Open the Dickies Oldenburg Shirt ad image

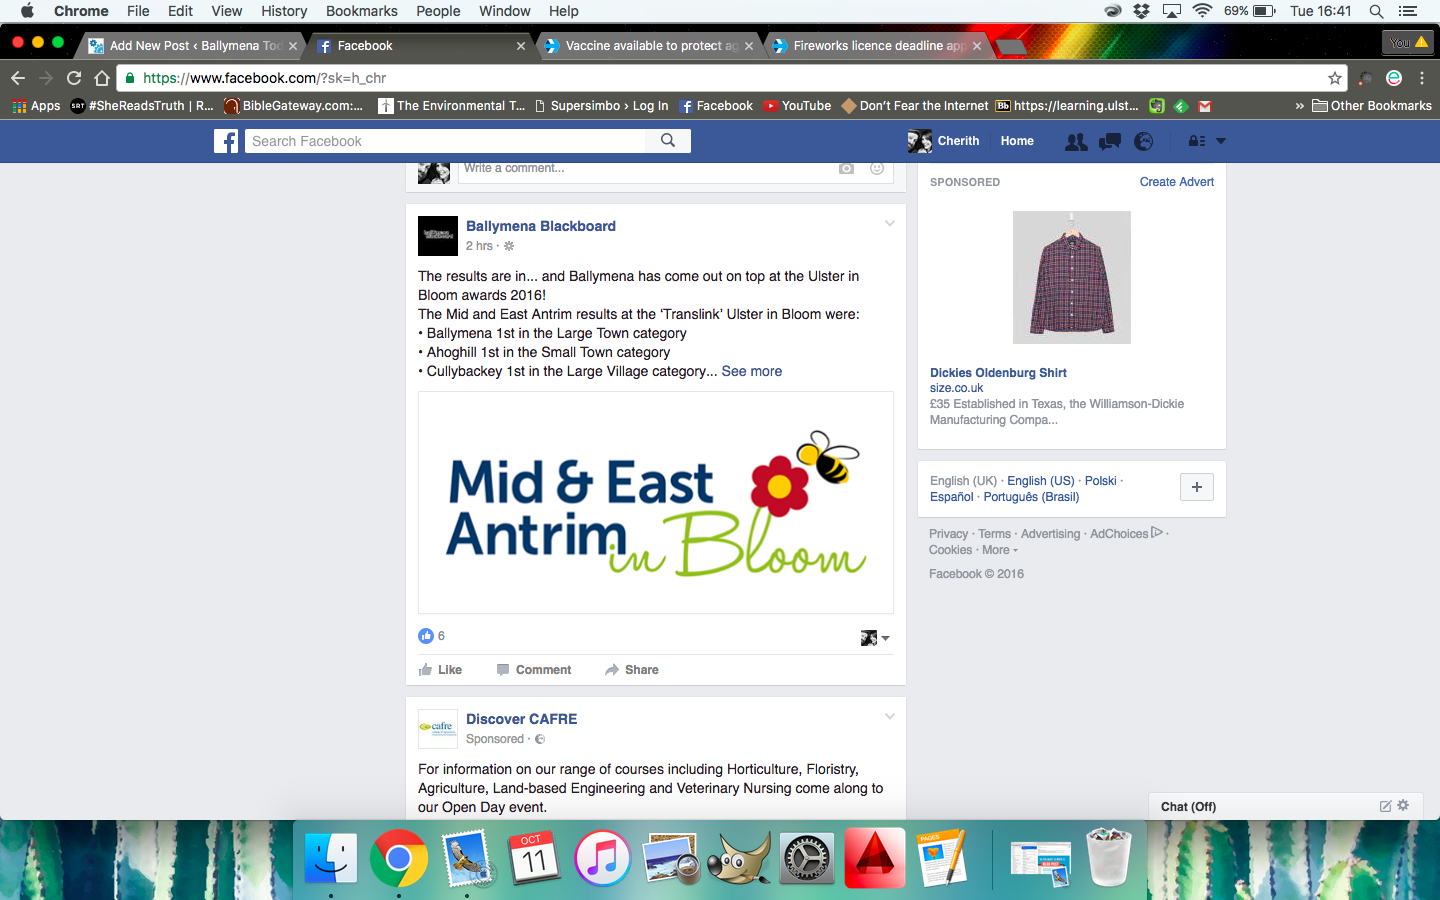[x=1071, y=278]
